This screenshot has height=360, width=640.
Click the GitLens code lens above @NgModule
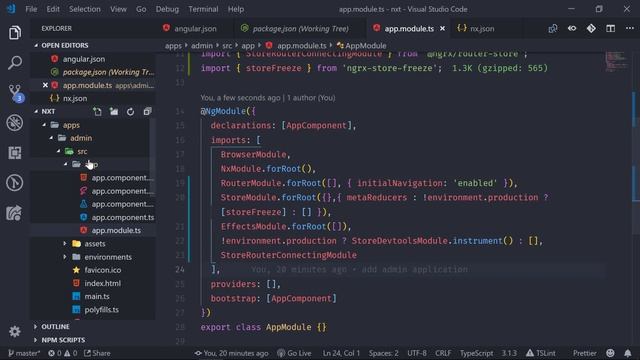point(268,98)
